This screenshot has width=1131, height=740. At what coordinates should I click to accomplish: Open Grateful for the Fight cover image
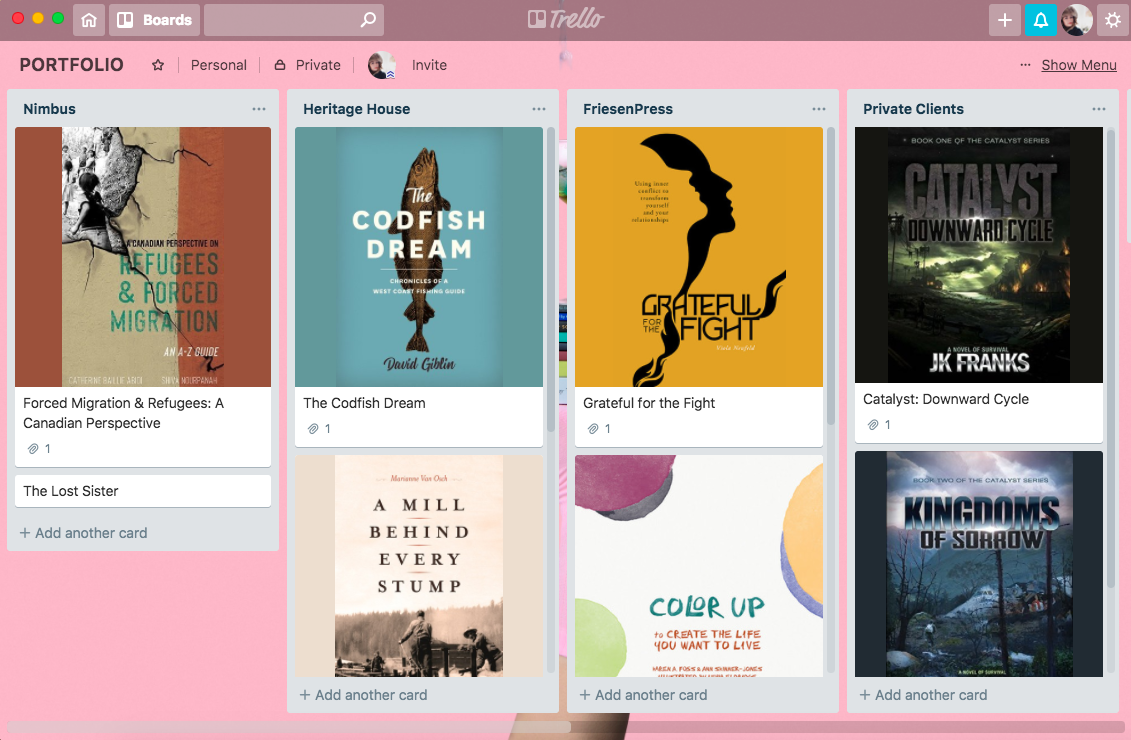[699, 257]
